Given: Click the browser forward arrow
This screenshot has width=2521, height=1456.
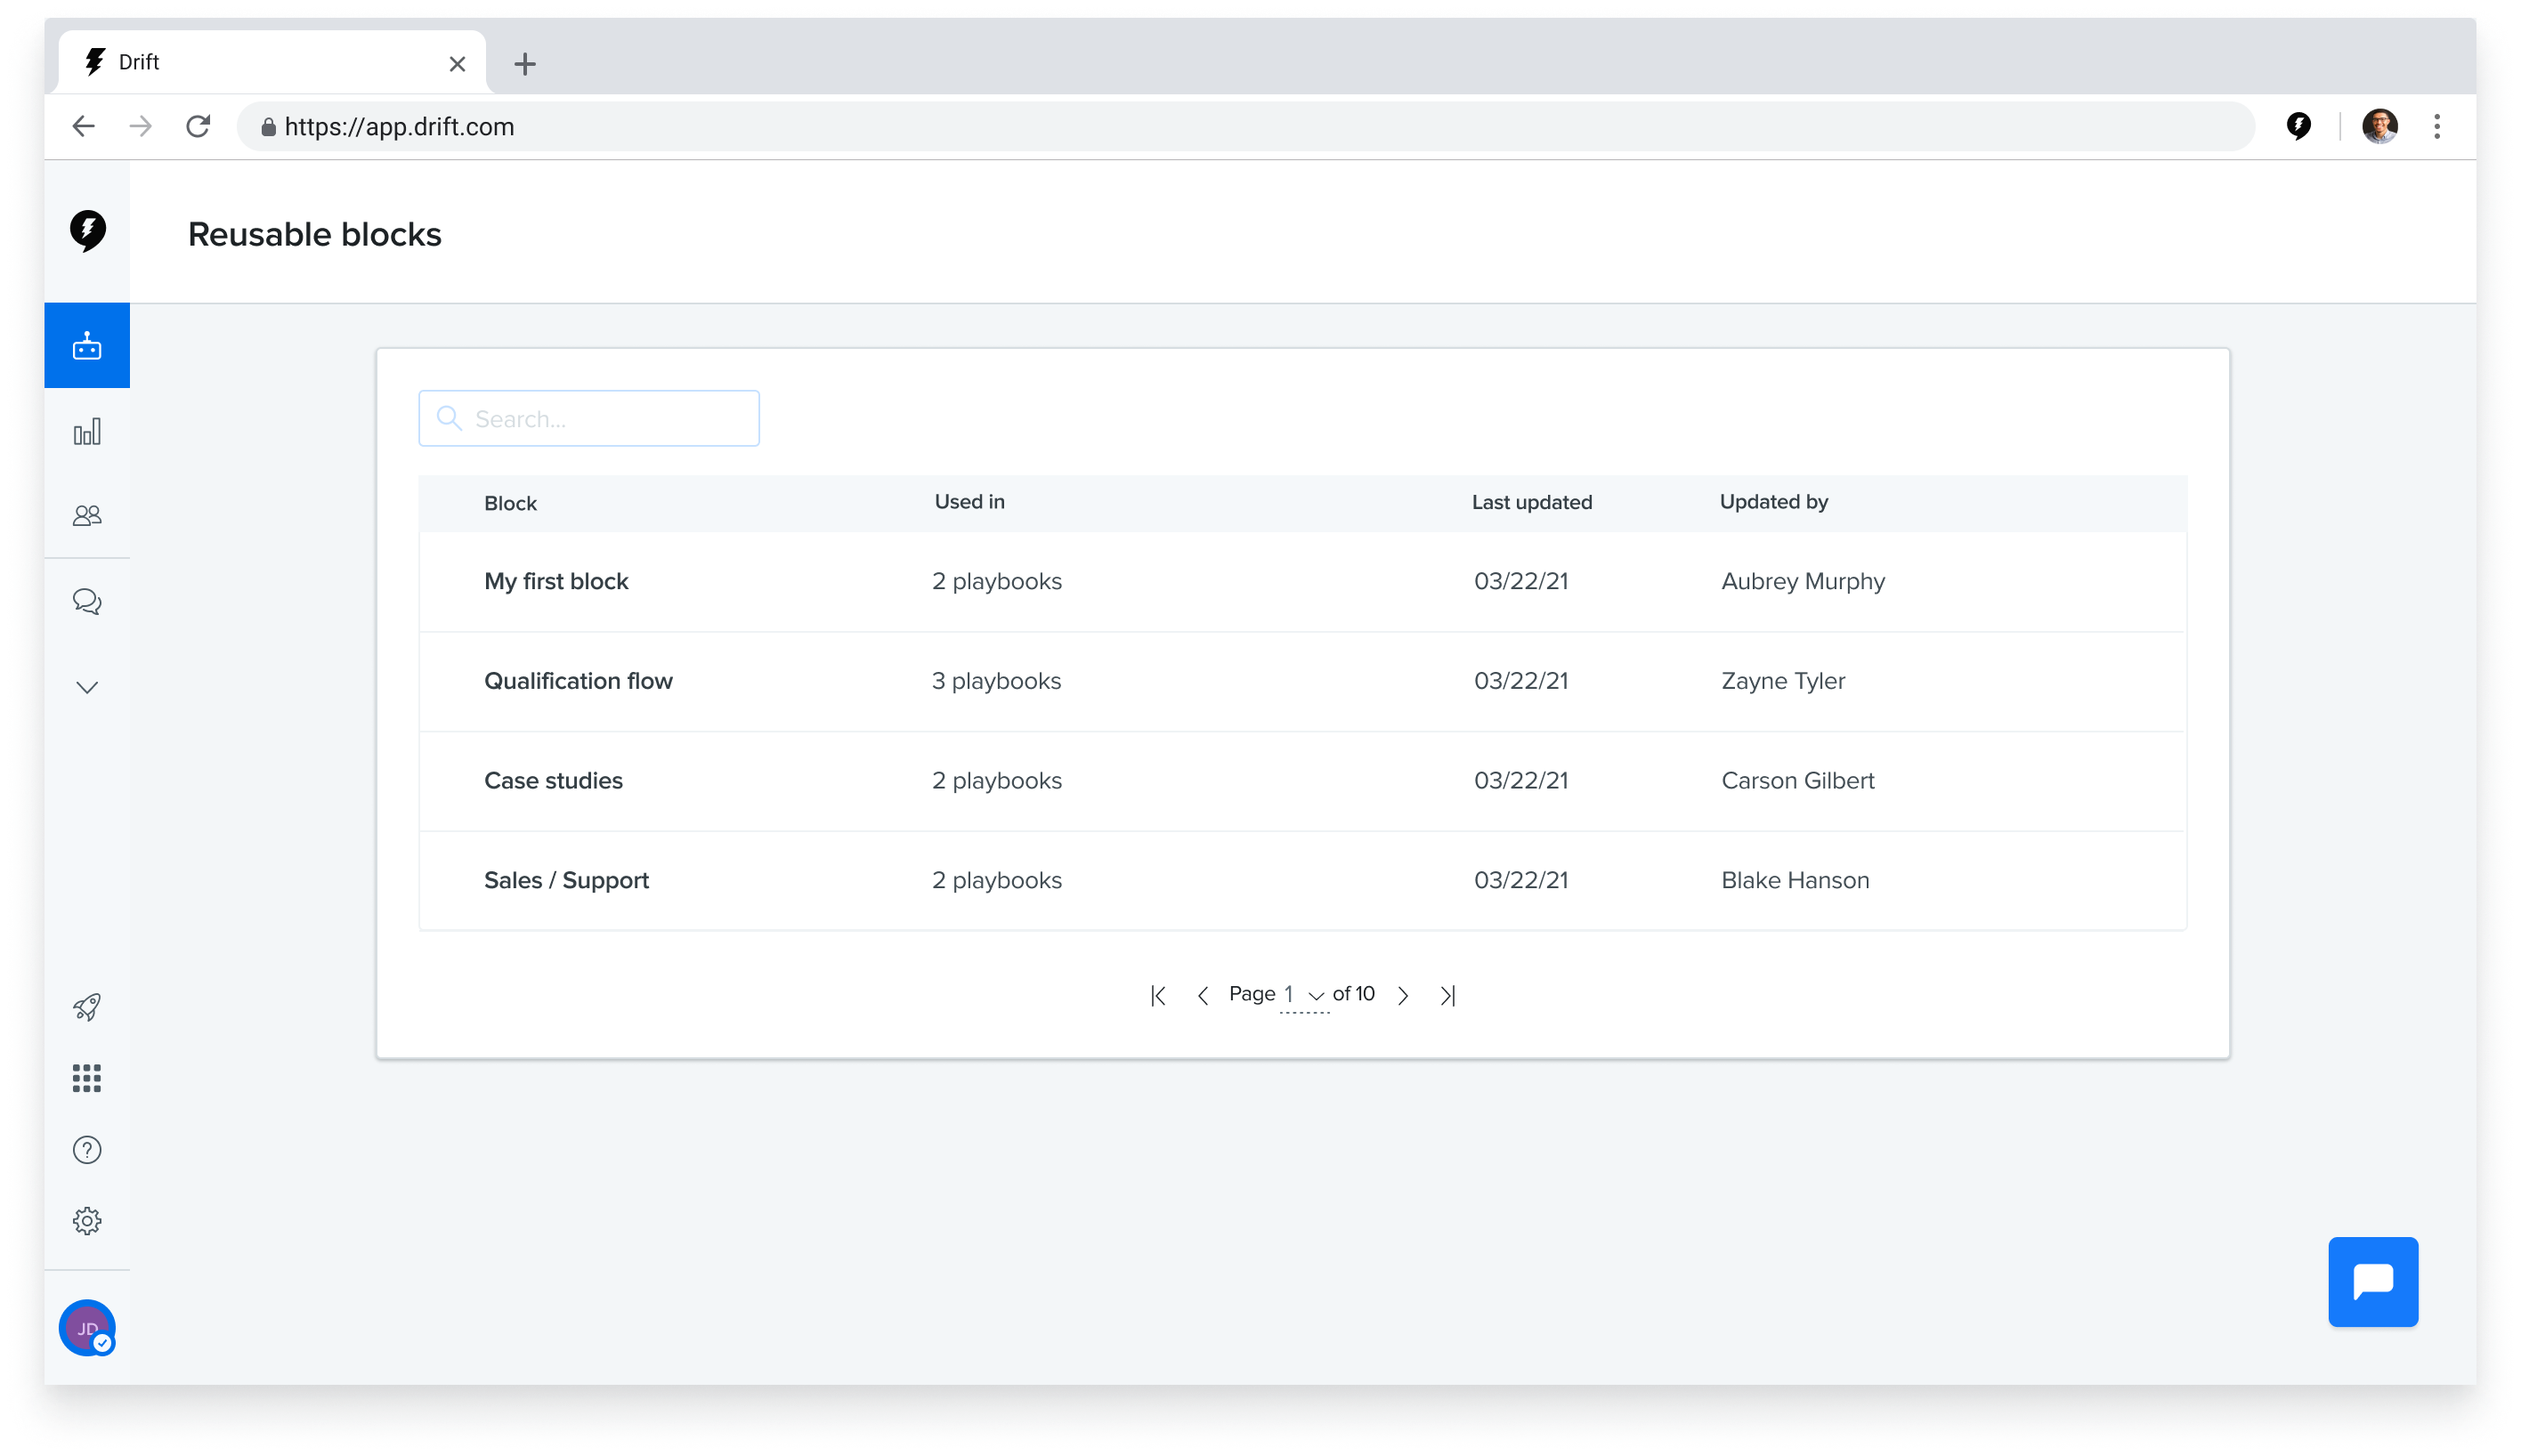Looking at the screenshot, I should (141, 126).
